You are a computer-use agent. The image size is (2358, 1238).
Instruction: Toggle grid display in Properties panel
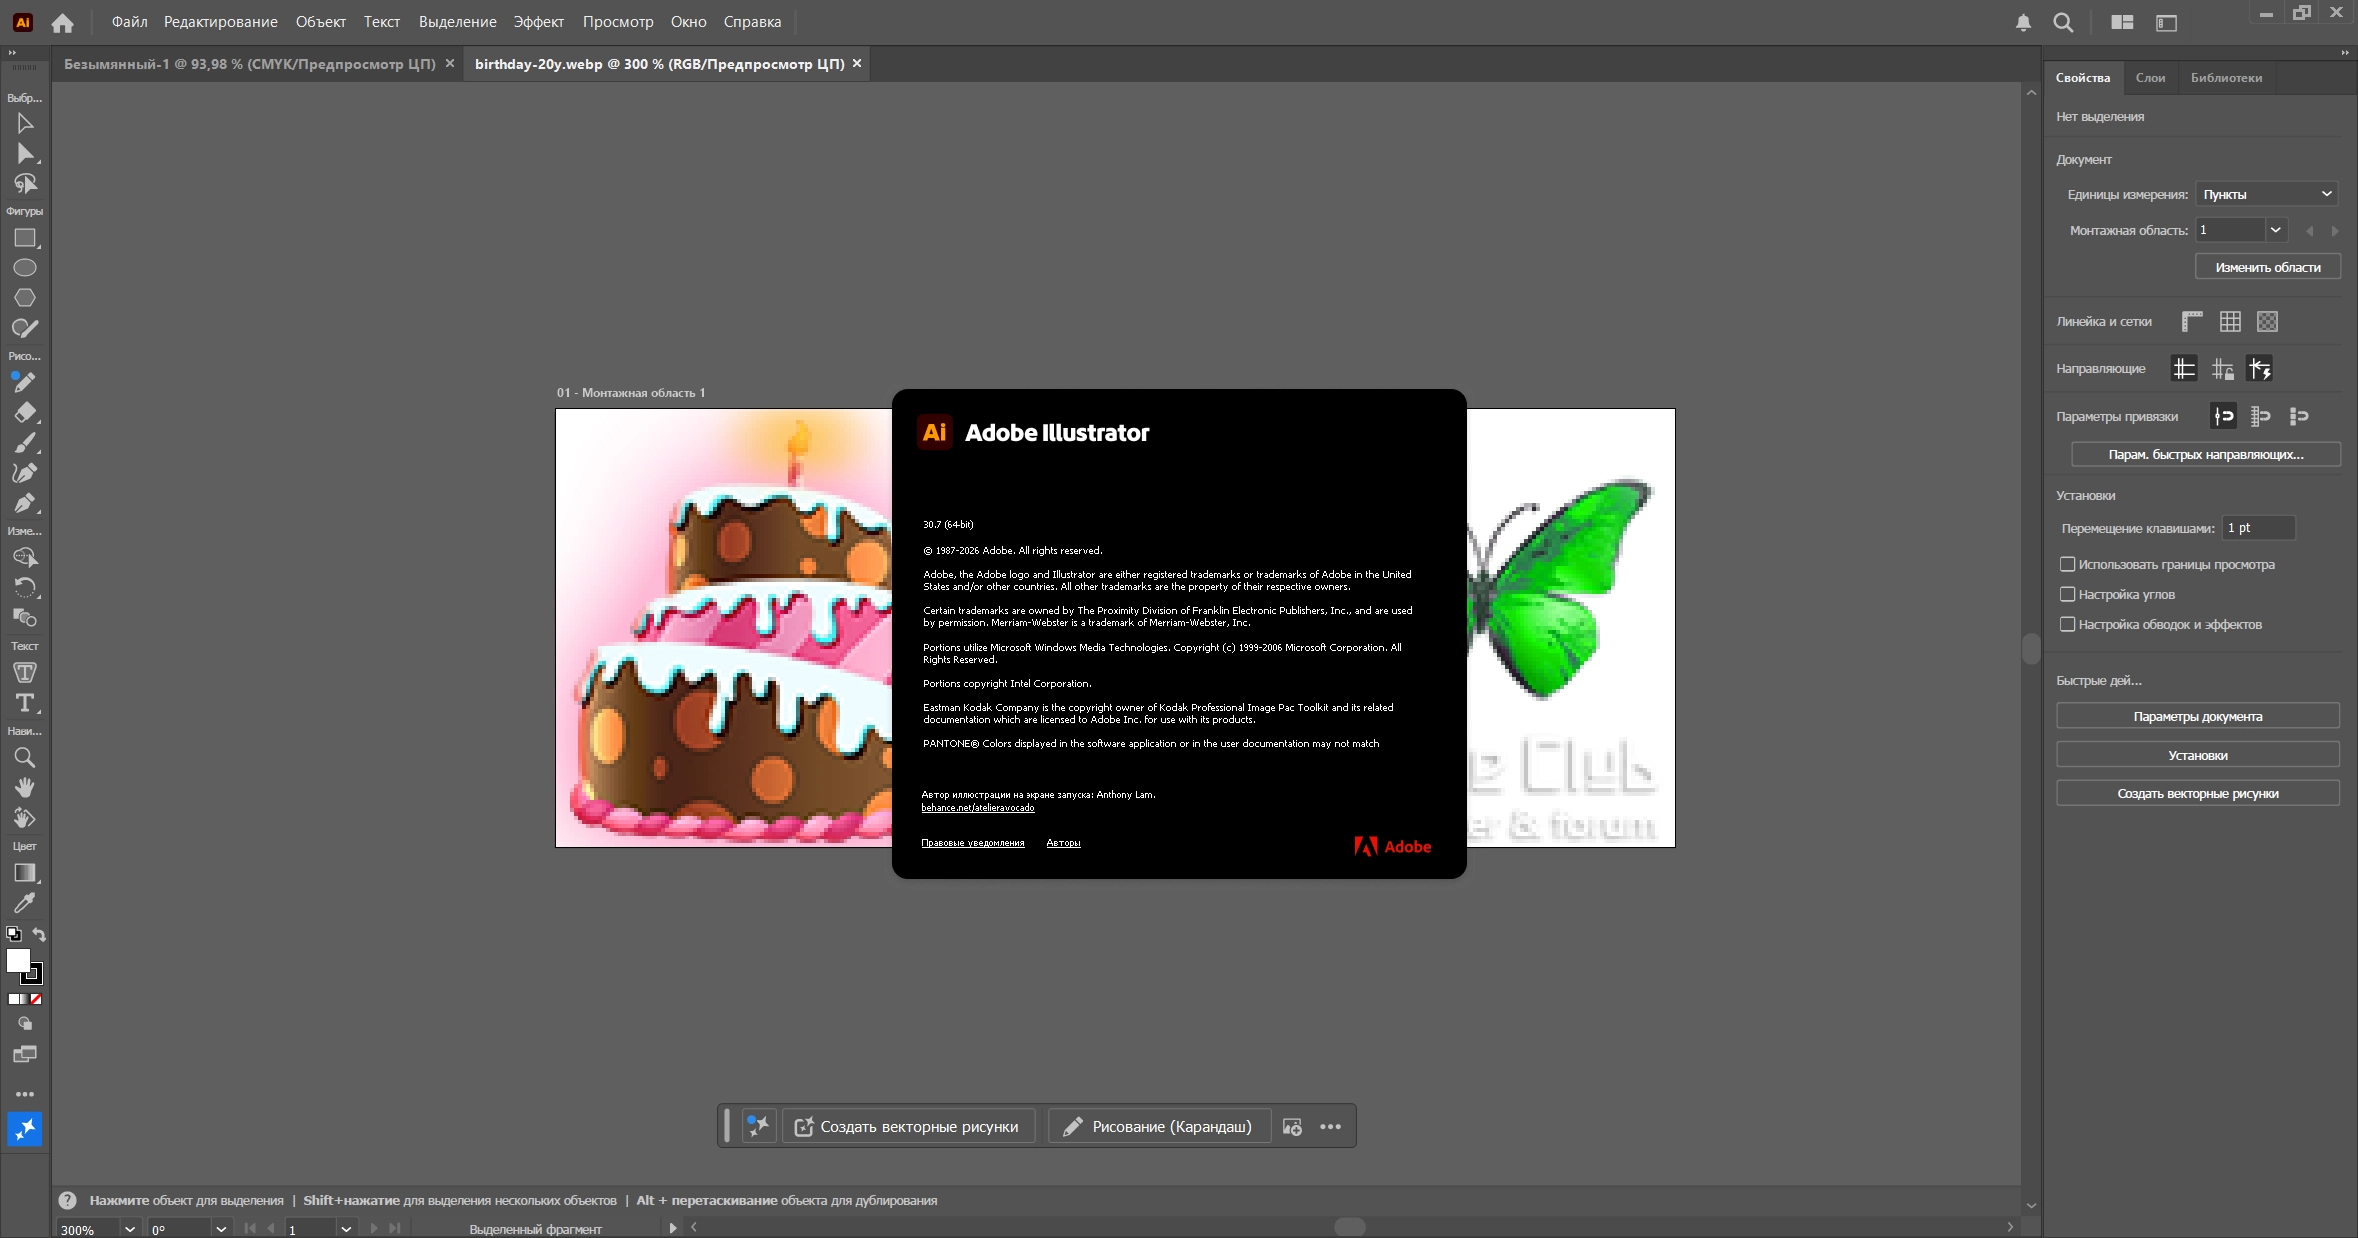(x=2230, y=321)
